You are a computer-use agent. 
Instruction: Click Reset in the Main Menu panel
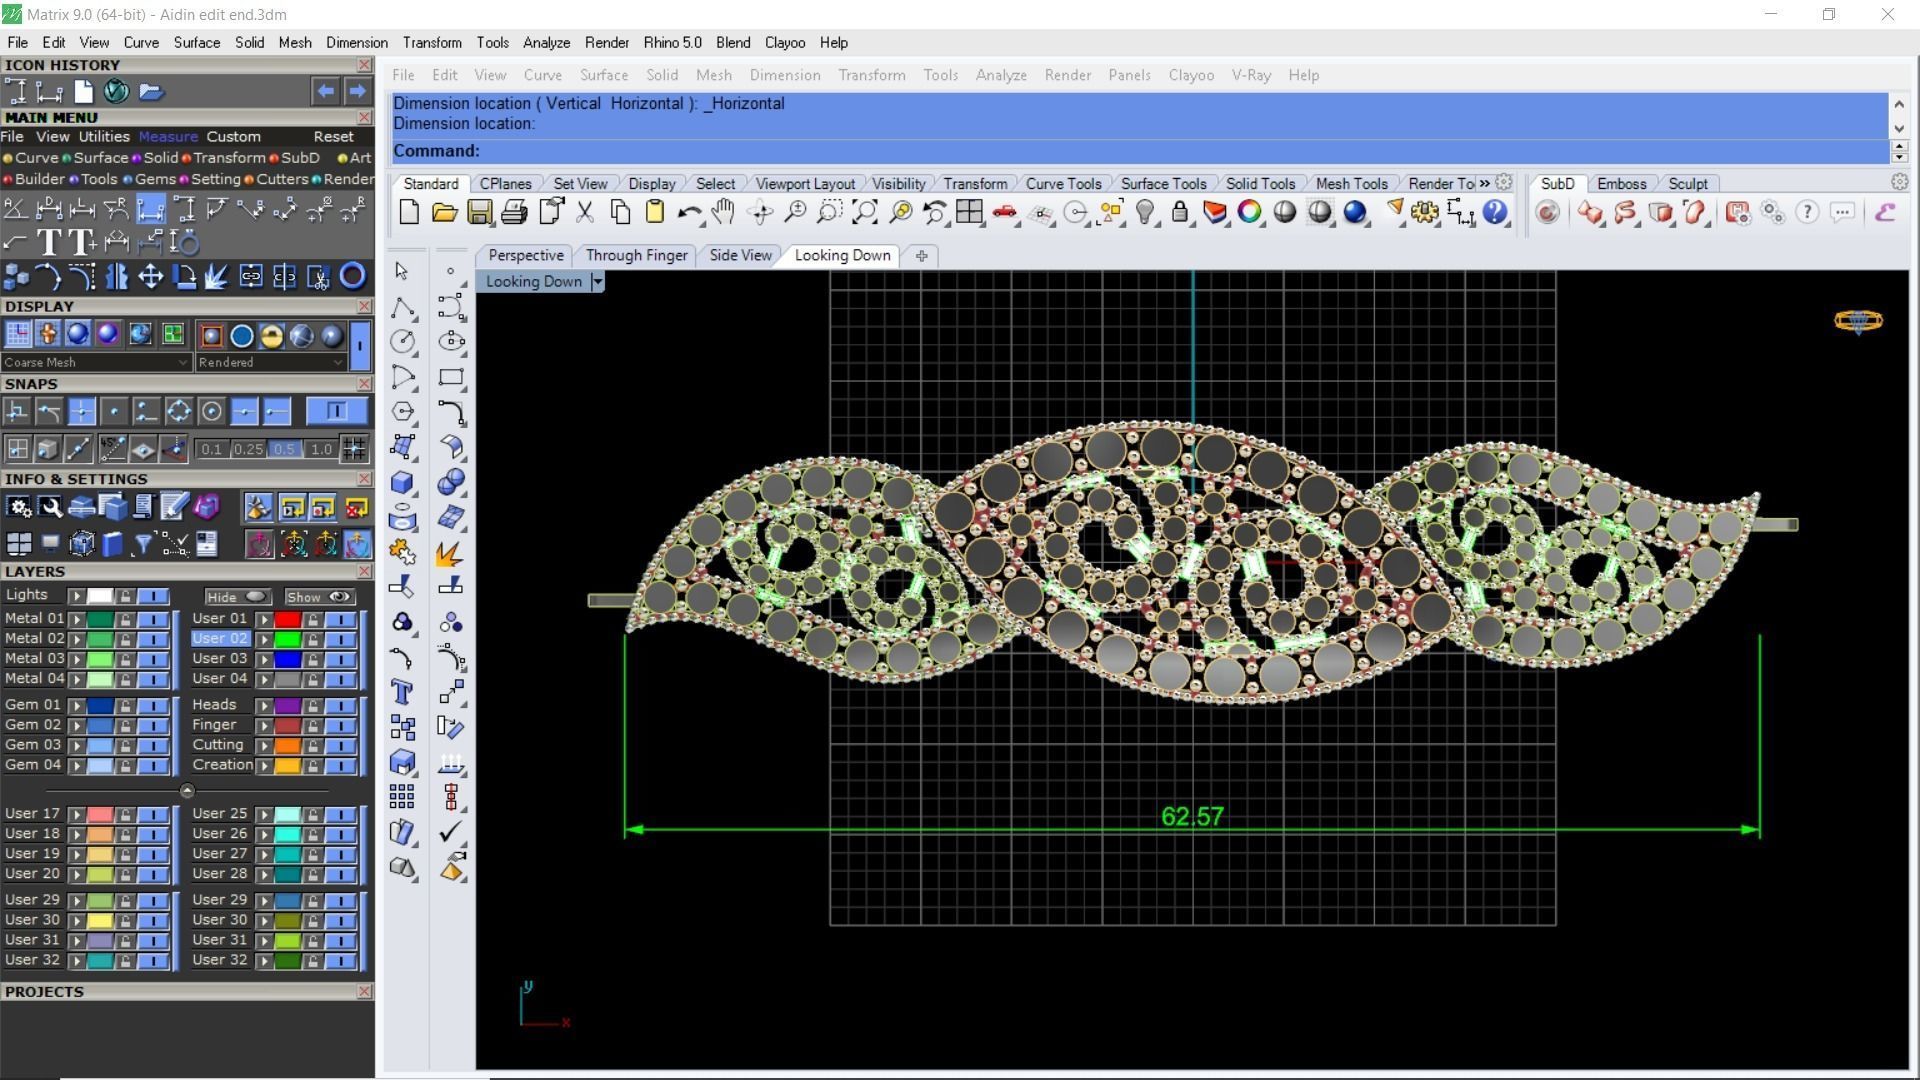pos(333,137)
